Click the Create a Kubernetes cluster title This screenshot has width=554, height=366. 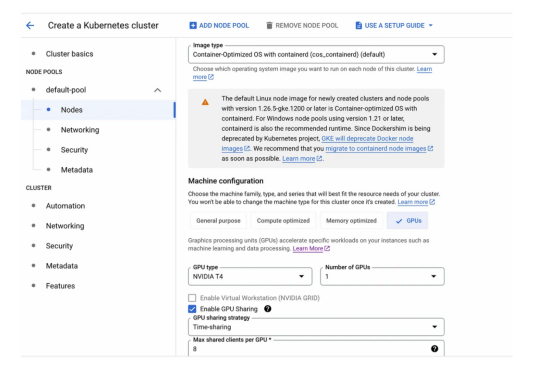pos(103,25)
